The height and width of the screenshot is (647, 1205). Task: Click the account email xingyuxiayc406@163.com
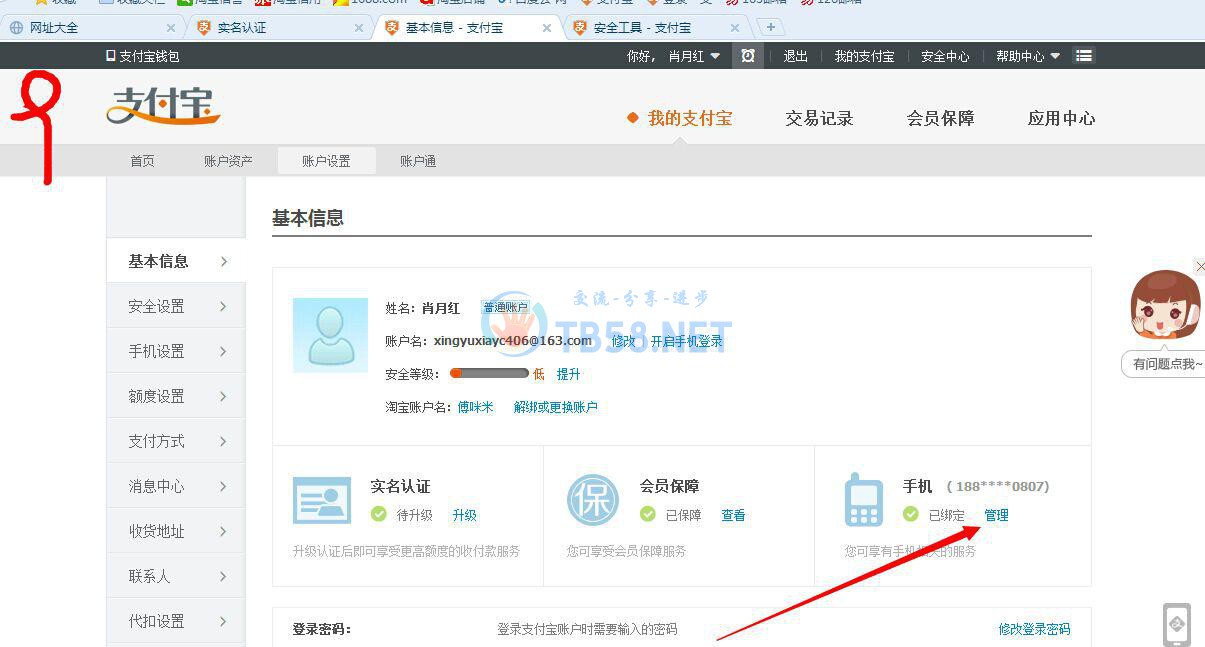tap(513, 341)
